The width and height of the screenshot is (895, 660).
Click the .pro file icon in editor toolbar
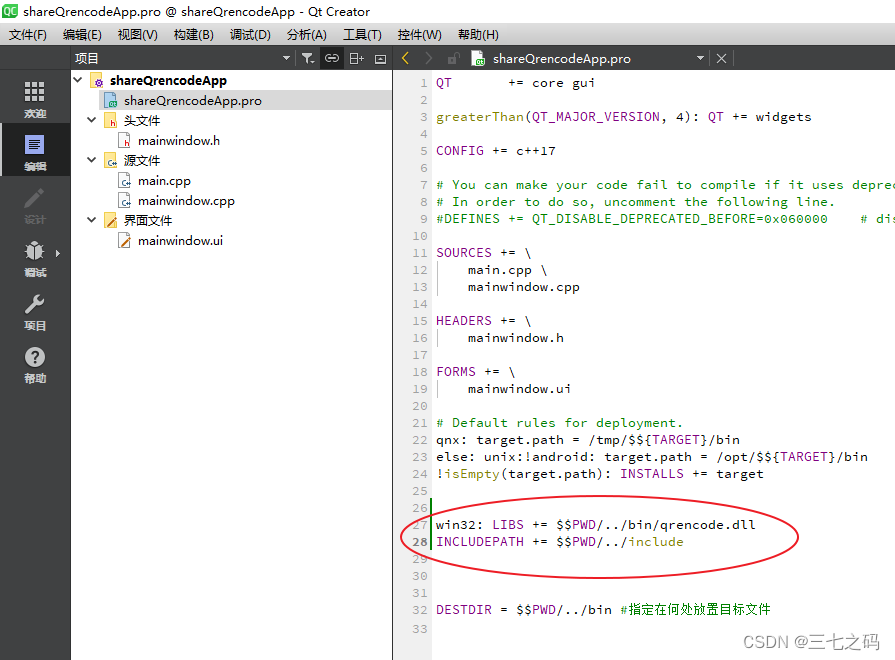point(478,58)
